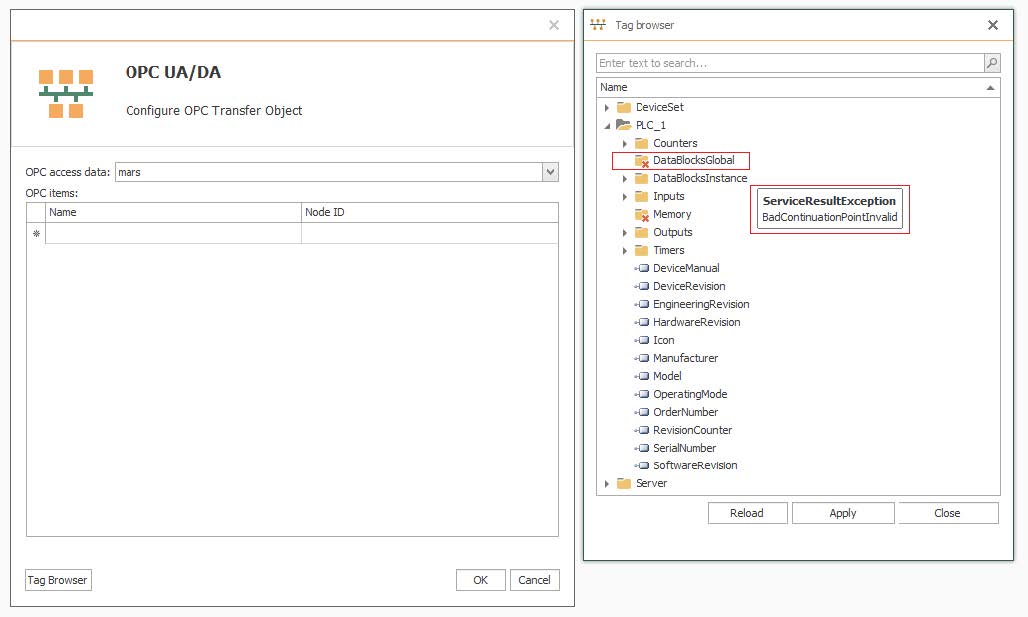Open the Tag Browser button
This screenshot has height=617, width=1028.
click(x=58, y=580)
